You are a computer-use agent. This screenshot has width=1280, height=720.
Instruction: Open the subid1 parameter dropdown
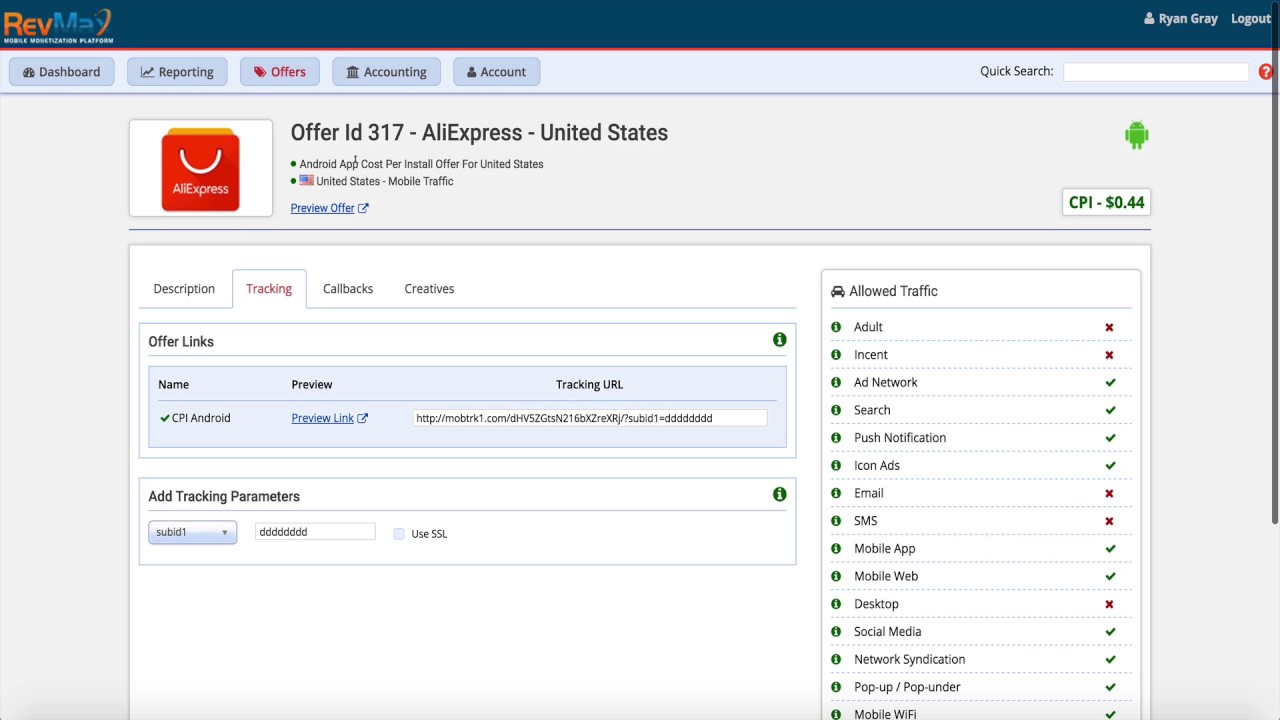coord(192,532)
